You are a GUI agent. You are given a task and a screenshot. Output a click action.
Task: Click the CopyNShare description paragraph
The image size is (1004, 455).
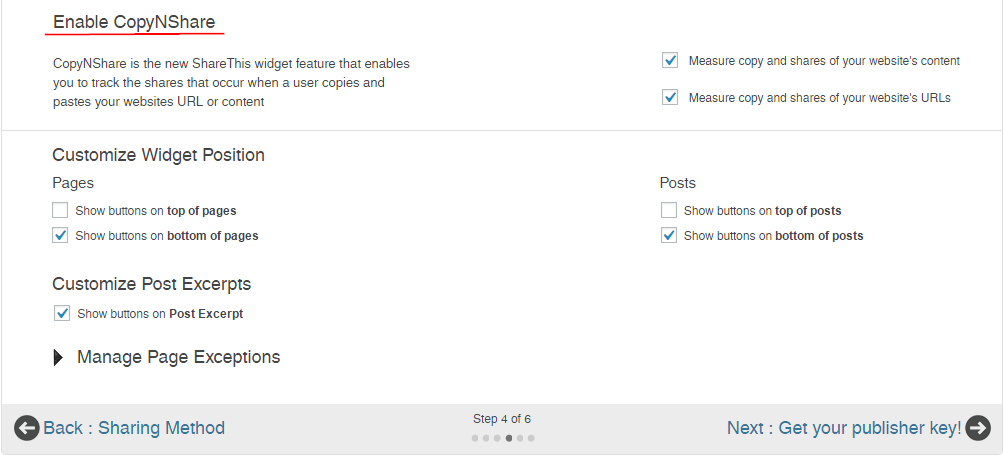click(x=231, y=83)
